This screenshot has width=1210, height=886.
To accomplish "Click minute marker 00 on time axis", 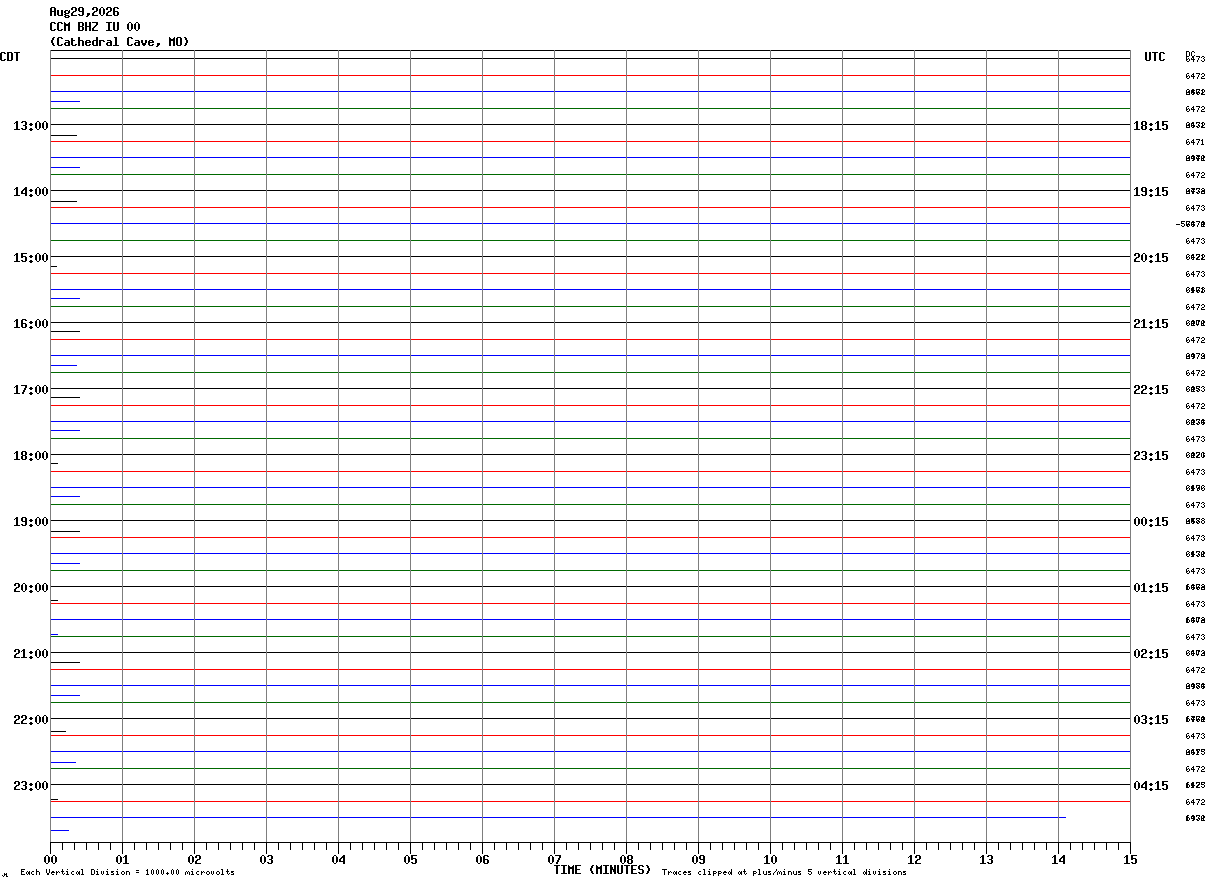I will click(51, 859).
